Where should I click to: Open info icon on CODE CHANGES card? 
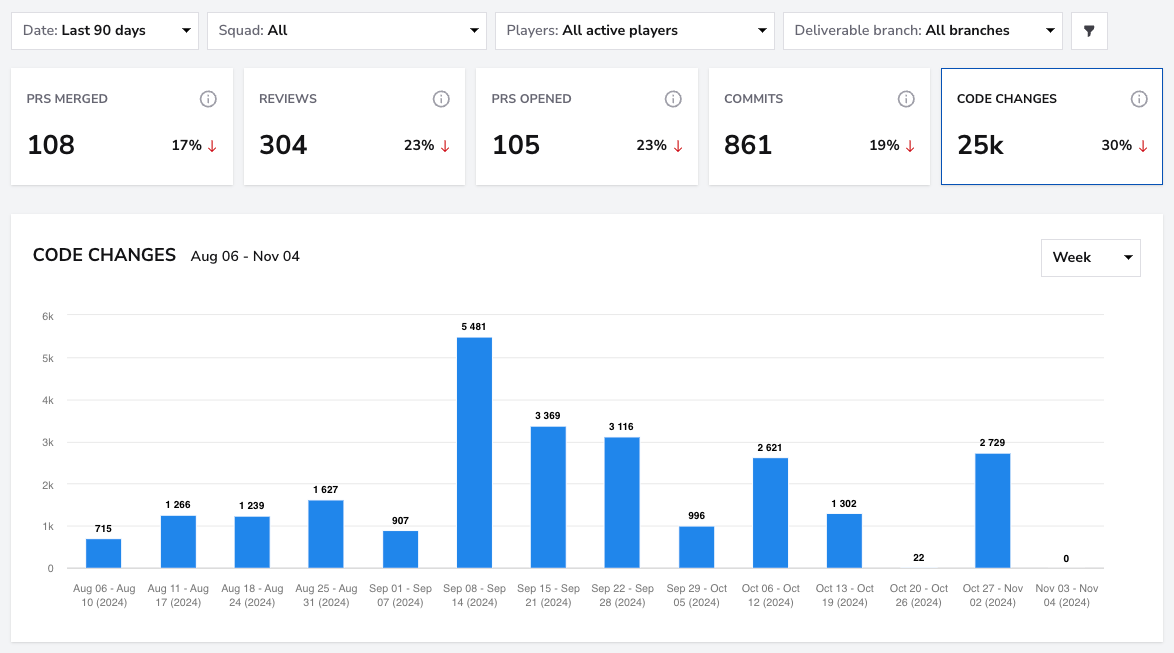click(x=1139, y=99)
